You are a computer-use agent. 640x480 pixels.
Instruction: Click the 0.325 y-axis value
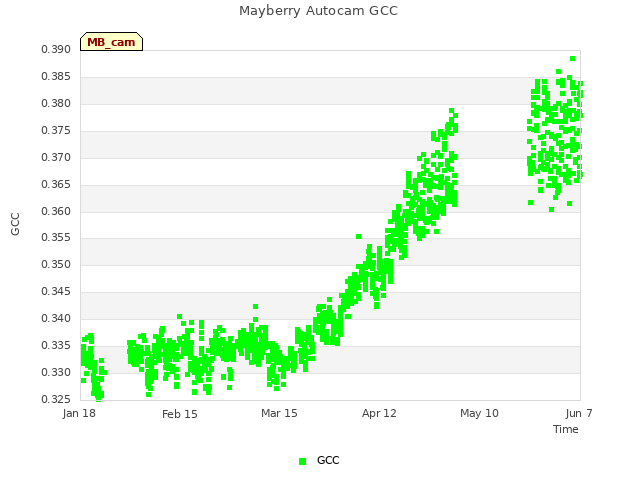click(56, 399)
